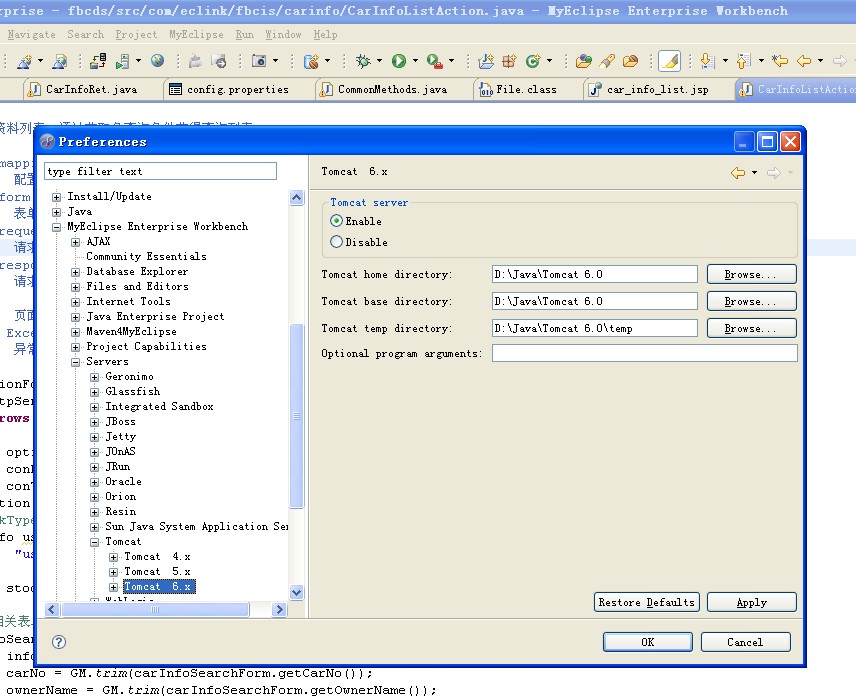This screenshot has width=856, height=696.
Task: Expand the Tomcat 5.x tree node
Action: (114, 572)
